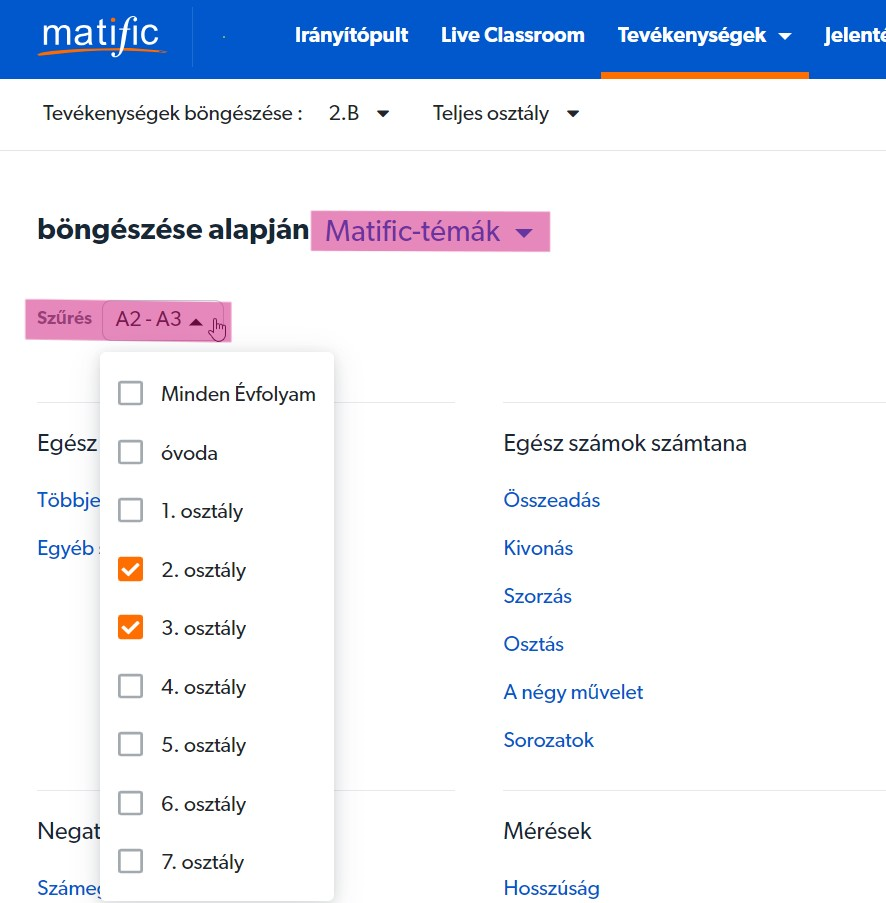Enable the 1. osztály checkbox
The width and height of the screenshot is (886, 903).
click(x=131, y=510)
